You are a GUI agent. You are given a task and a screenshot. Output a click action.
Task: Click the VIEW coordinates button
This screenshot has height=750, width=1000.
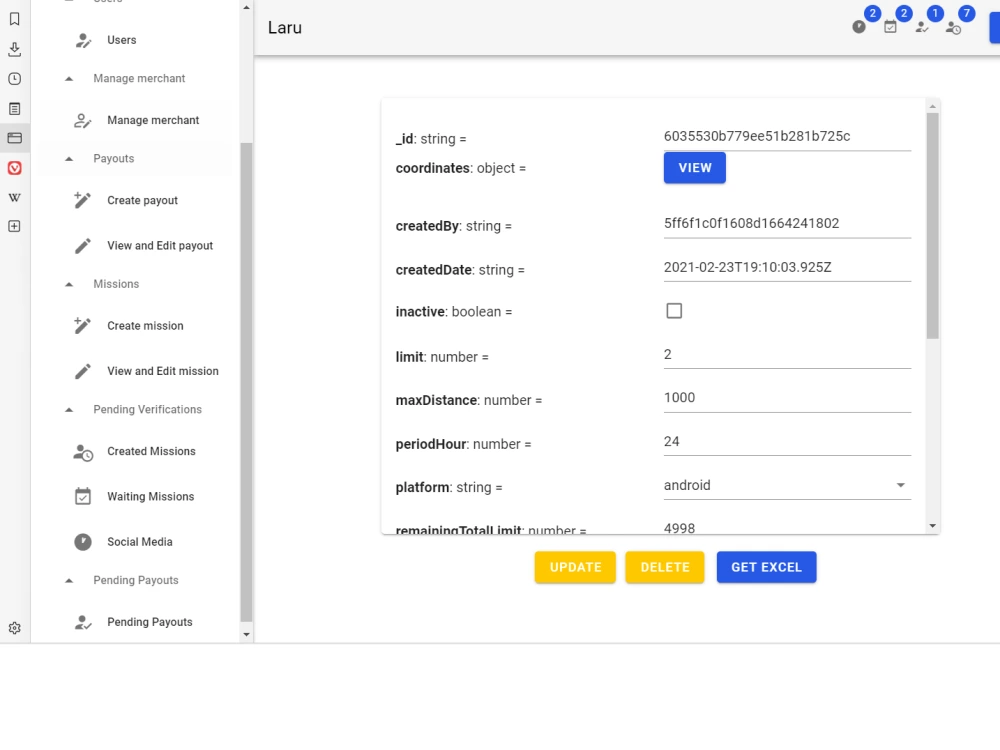click(695, 168)
